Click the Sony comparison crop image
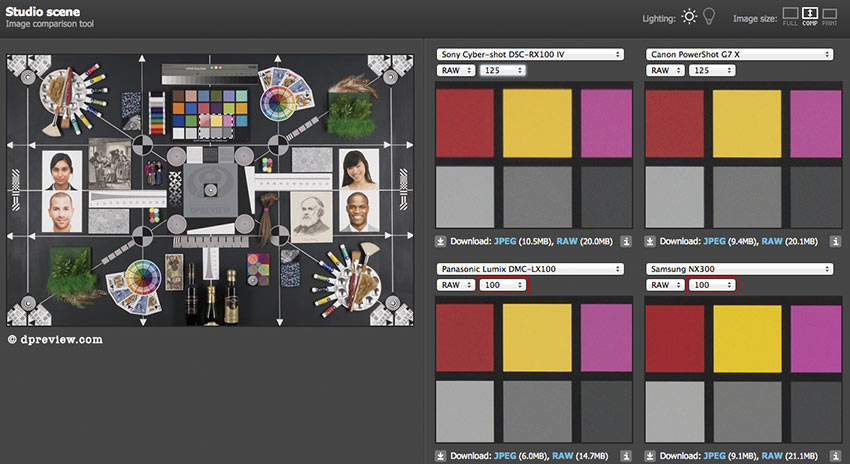The image size is (850, 464). point(534,155)
